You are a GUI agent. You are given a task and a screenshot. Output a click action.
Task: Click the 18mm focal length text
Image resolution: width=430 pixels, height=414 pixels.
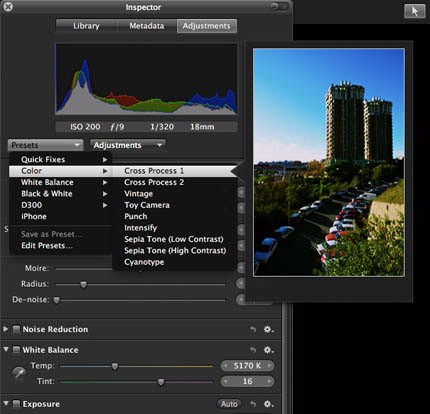point(202,127)
